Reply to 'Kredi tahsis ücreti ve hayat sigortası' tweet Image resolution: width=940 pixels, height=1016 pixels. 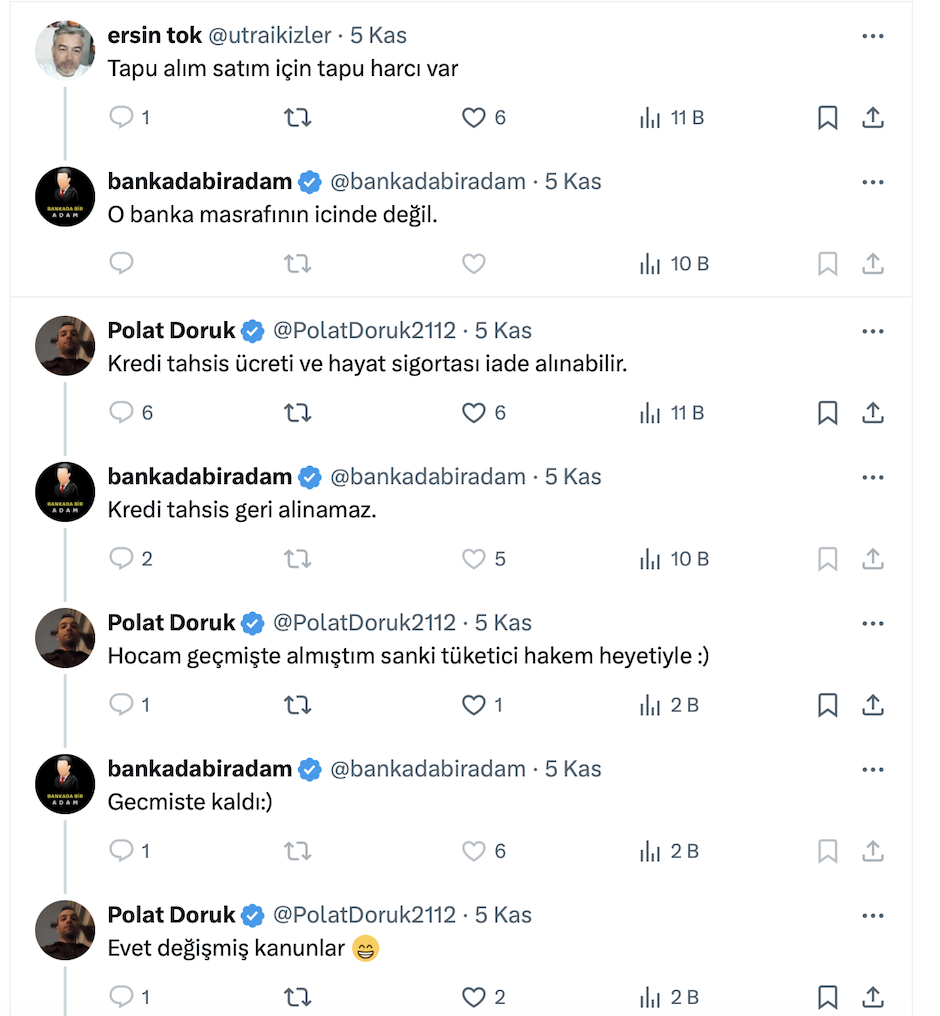click(x=122, y=412)
